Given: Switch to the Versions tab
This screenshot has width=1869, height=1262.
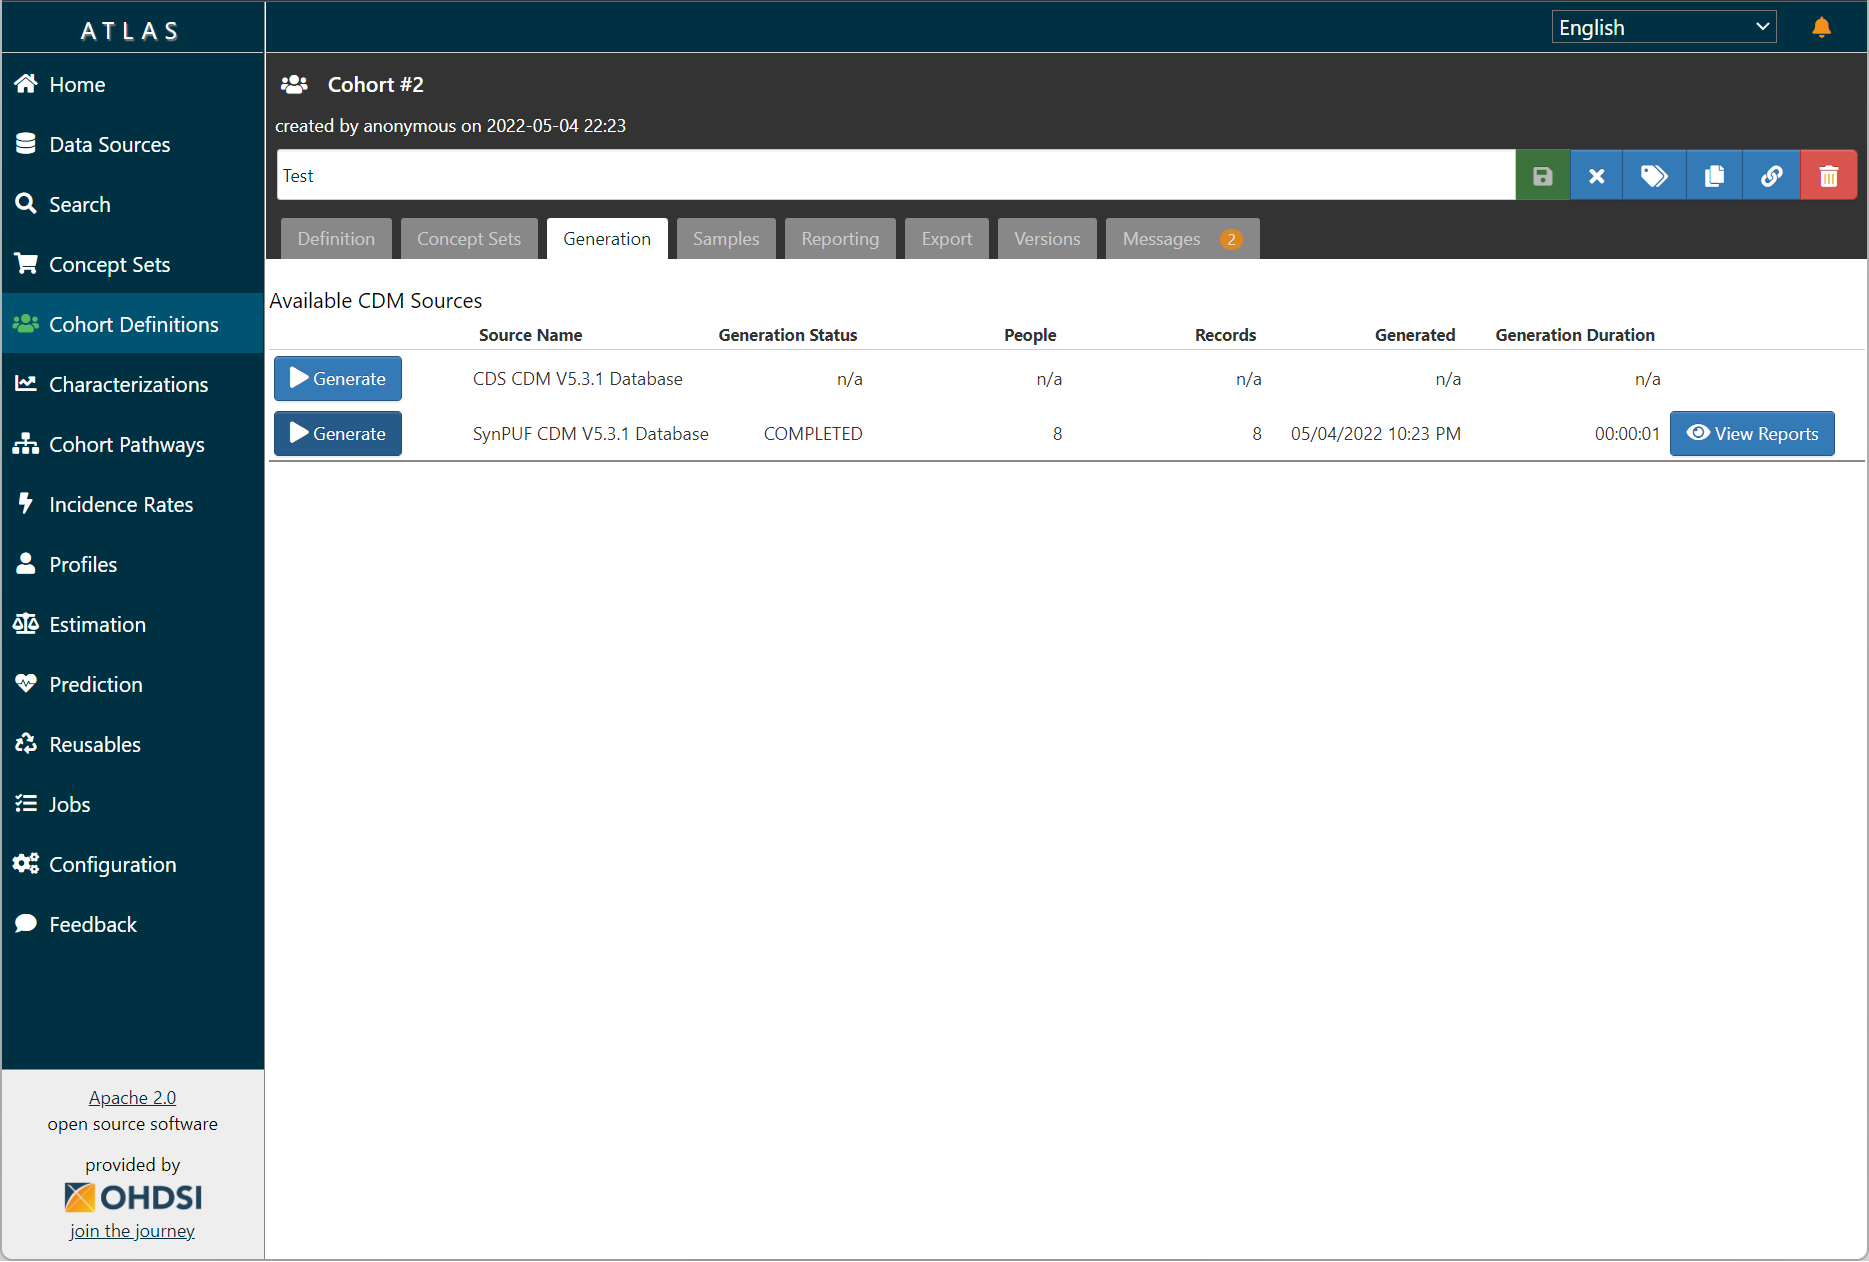Looking at the screenshot, I should point(1047,239).
